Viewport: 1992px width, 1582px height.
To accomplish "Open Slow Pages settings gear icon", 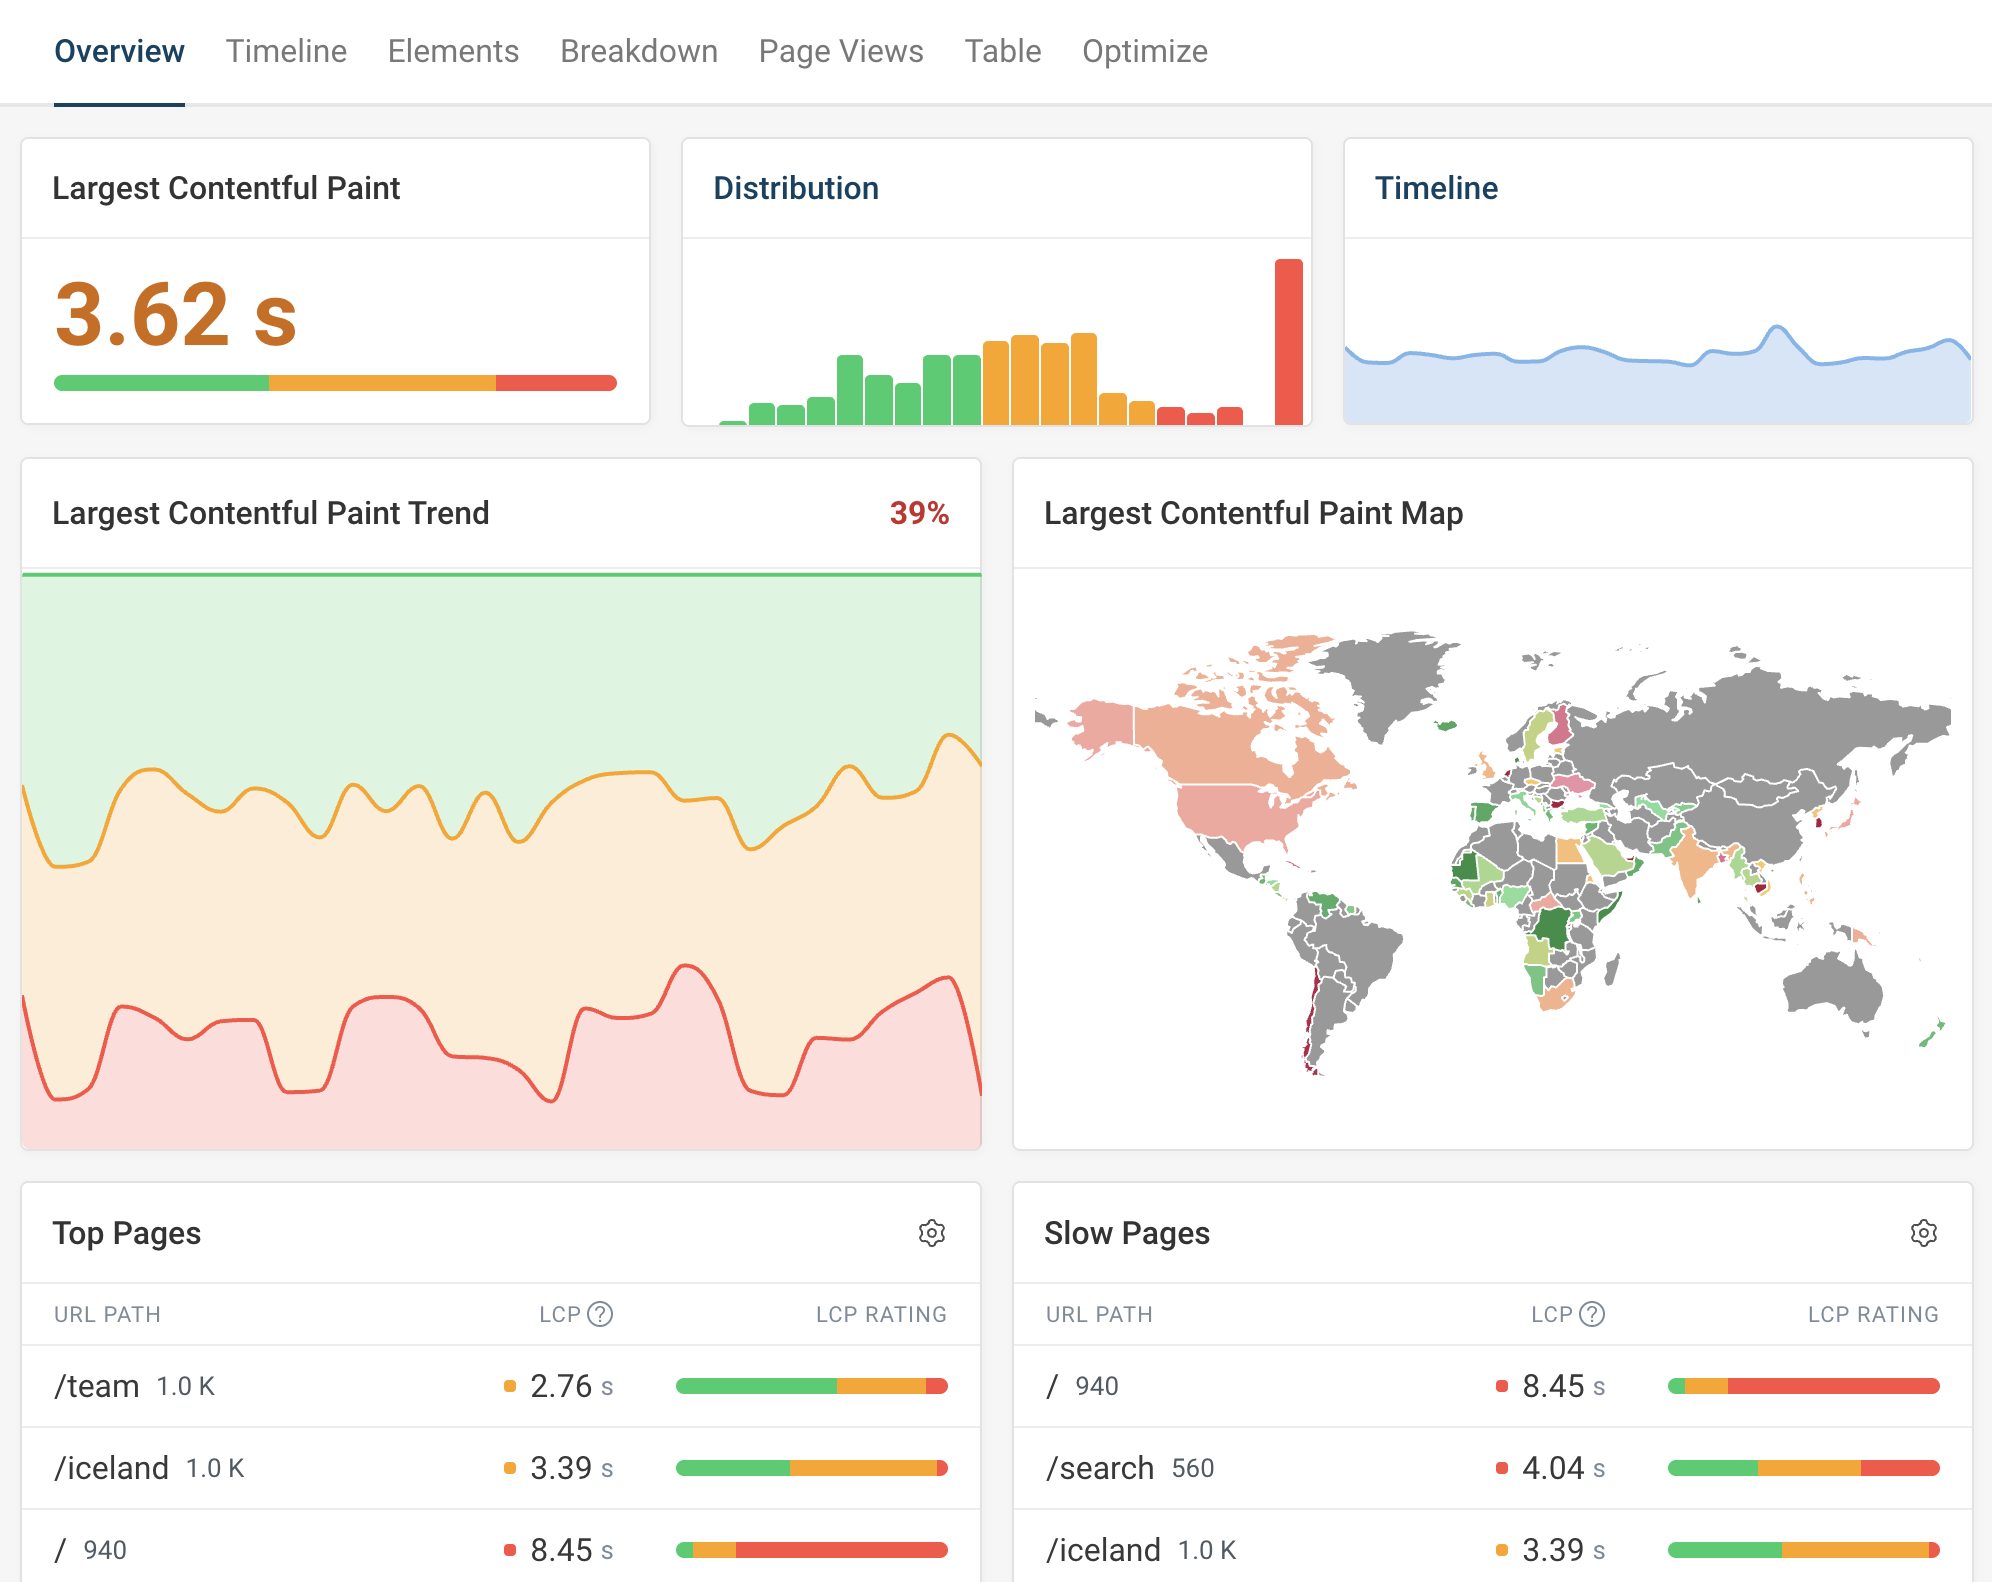I will [x=1923, y=1233].
